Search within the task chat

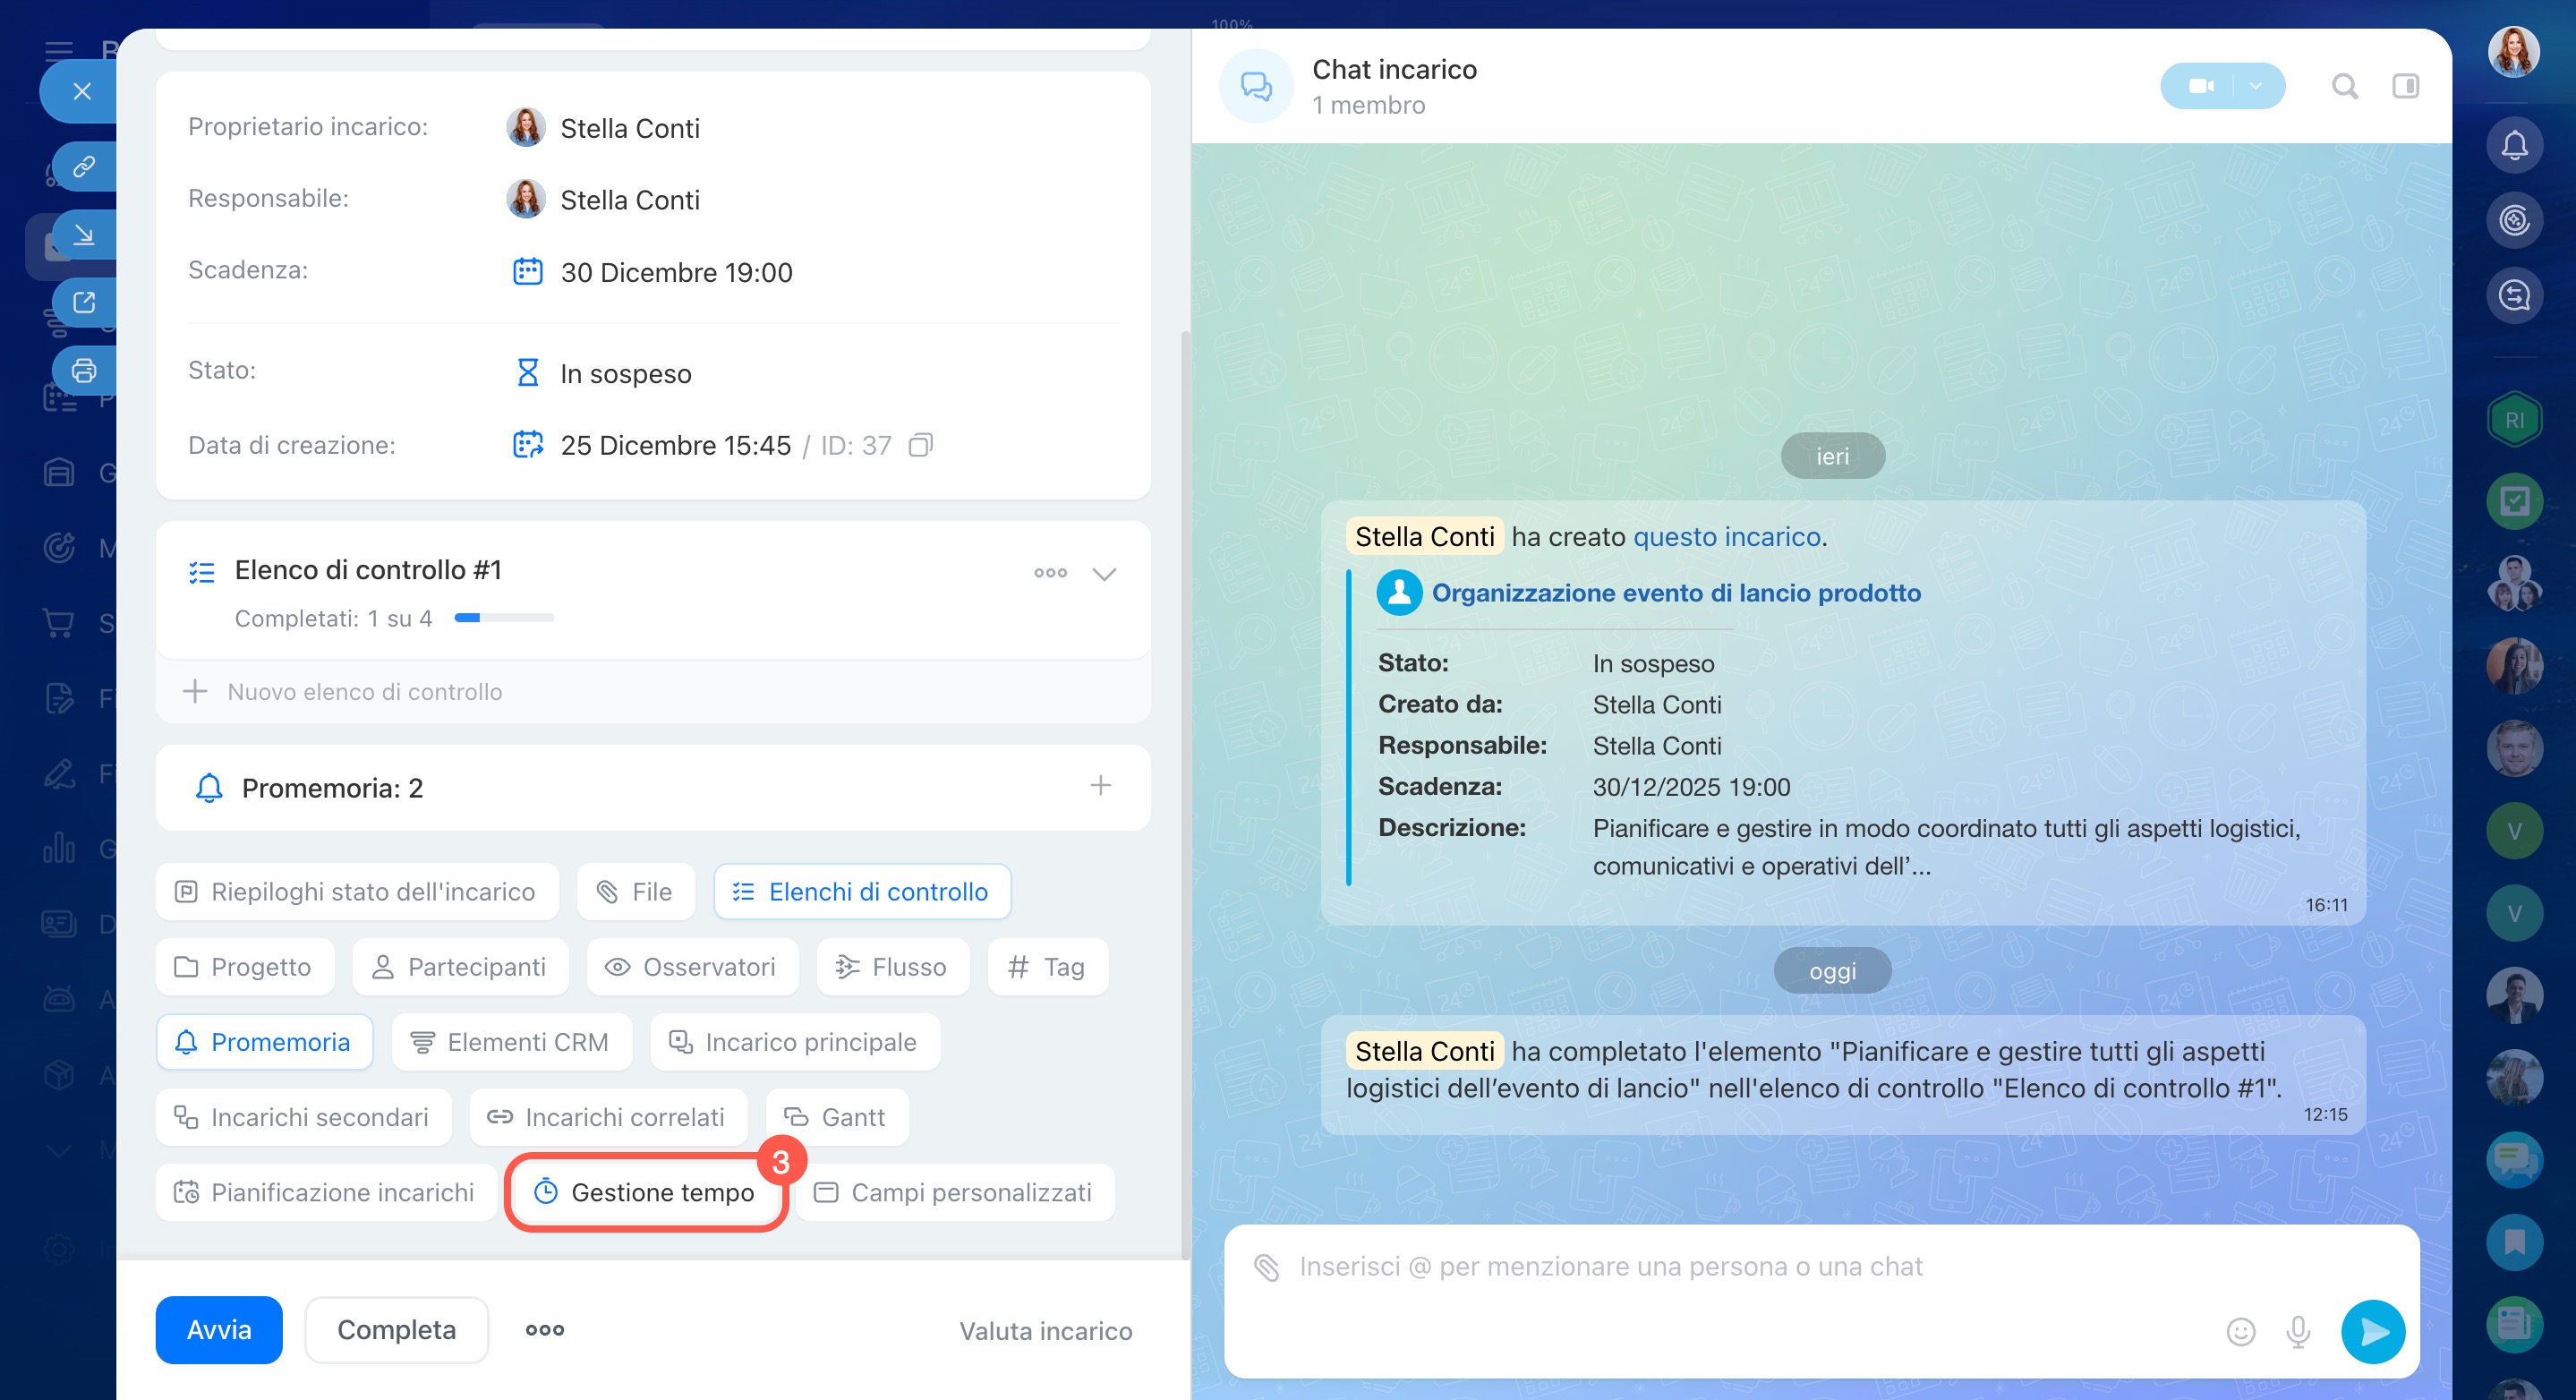coord(2344,87)
